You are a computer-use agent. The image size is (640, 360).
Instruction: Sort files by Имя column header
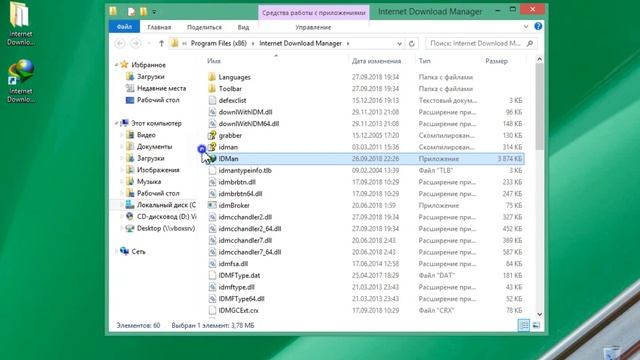pyautogui.click(x=213, y=61)
